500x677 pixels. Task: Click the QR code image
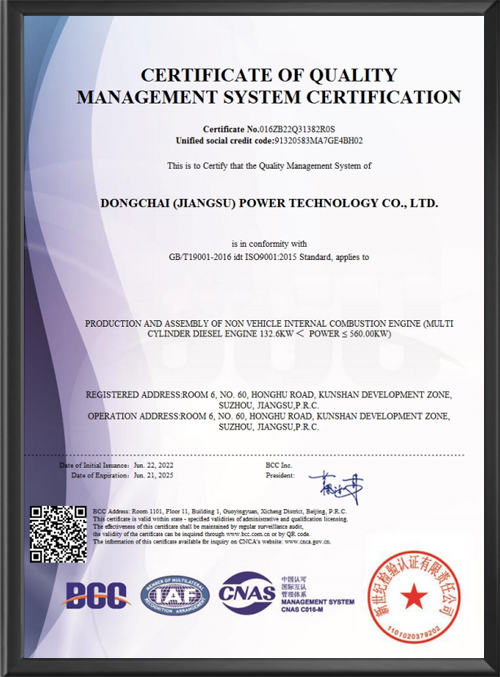[x=58, y=535]
